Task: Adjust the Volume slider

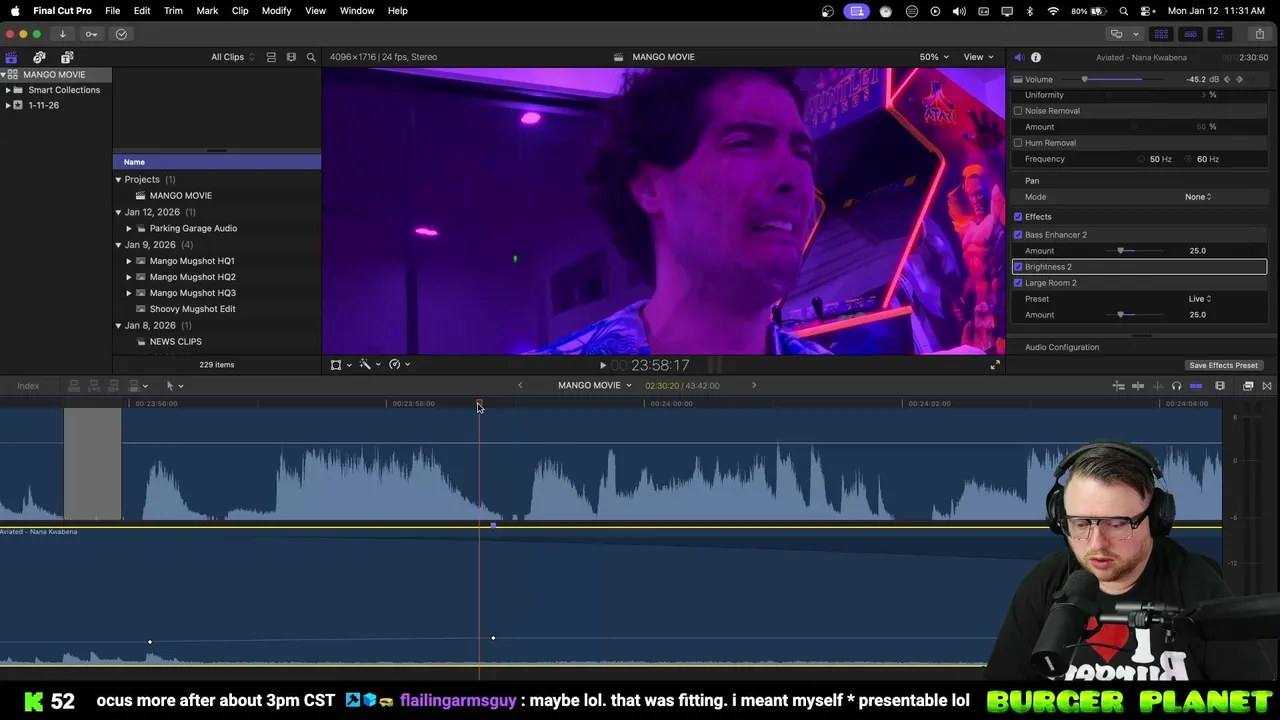Action: 1112,79
